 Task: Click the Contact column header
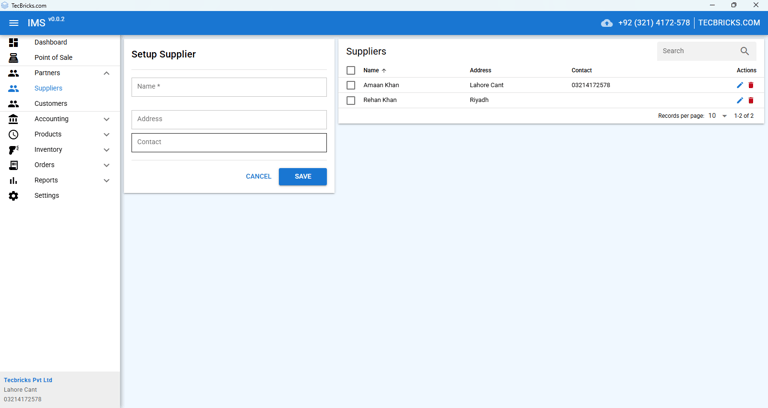tap(581, 71)
